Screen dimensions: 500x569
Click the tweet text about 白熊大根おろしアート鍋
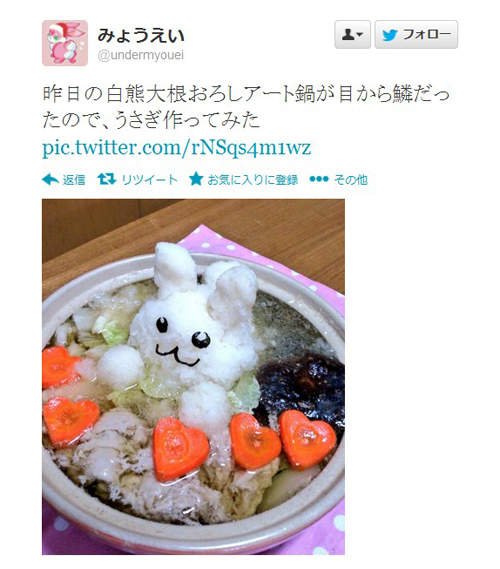pyautogui.click(x=246, y=107)
